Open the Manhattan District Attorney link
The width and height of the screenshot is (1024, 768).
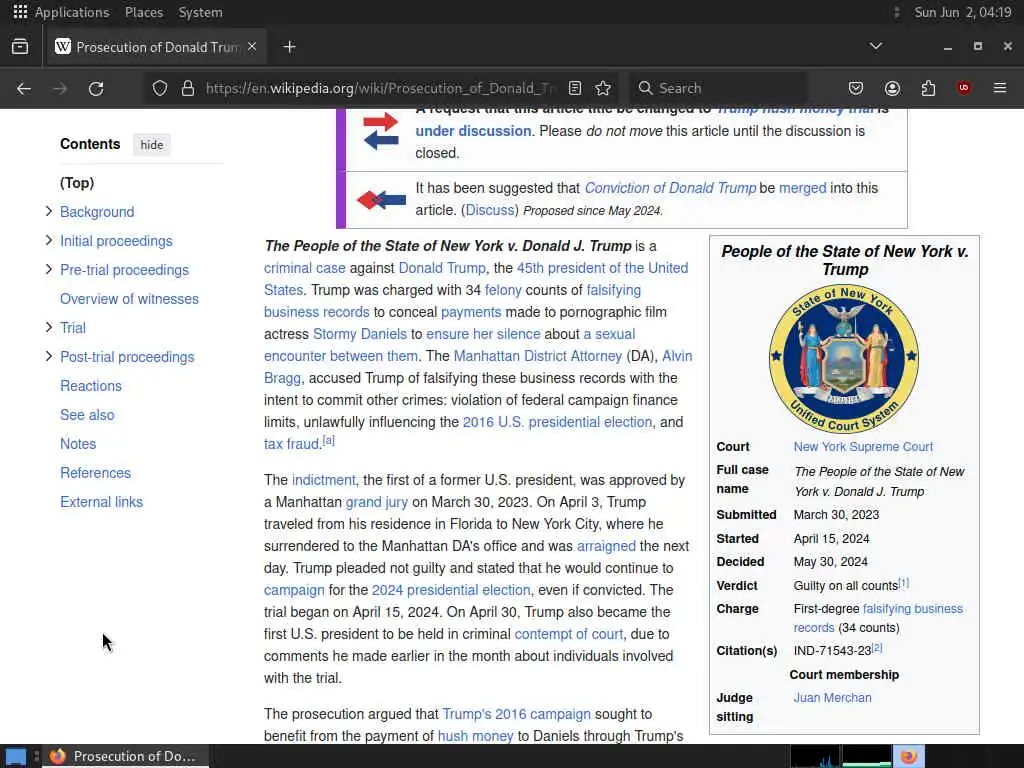pyautogui.click(x=537, y=356)
